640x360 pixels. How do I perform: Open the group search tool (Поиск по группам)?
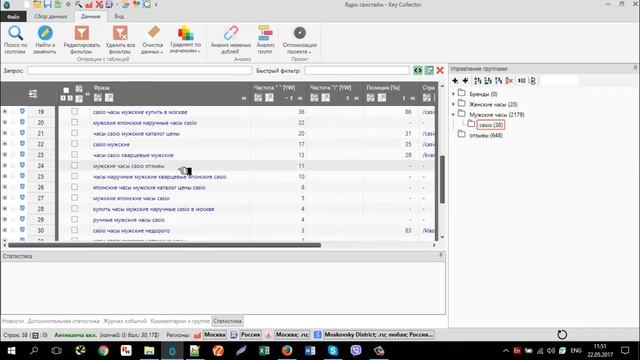coord(16,40)
